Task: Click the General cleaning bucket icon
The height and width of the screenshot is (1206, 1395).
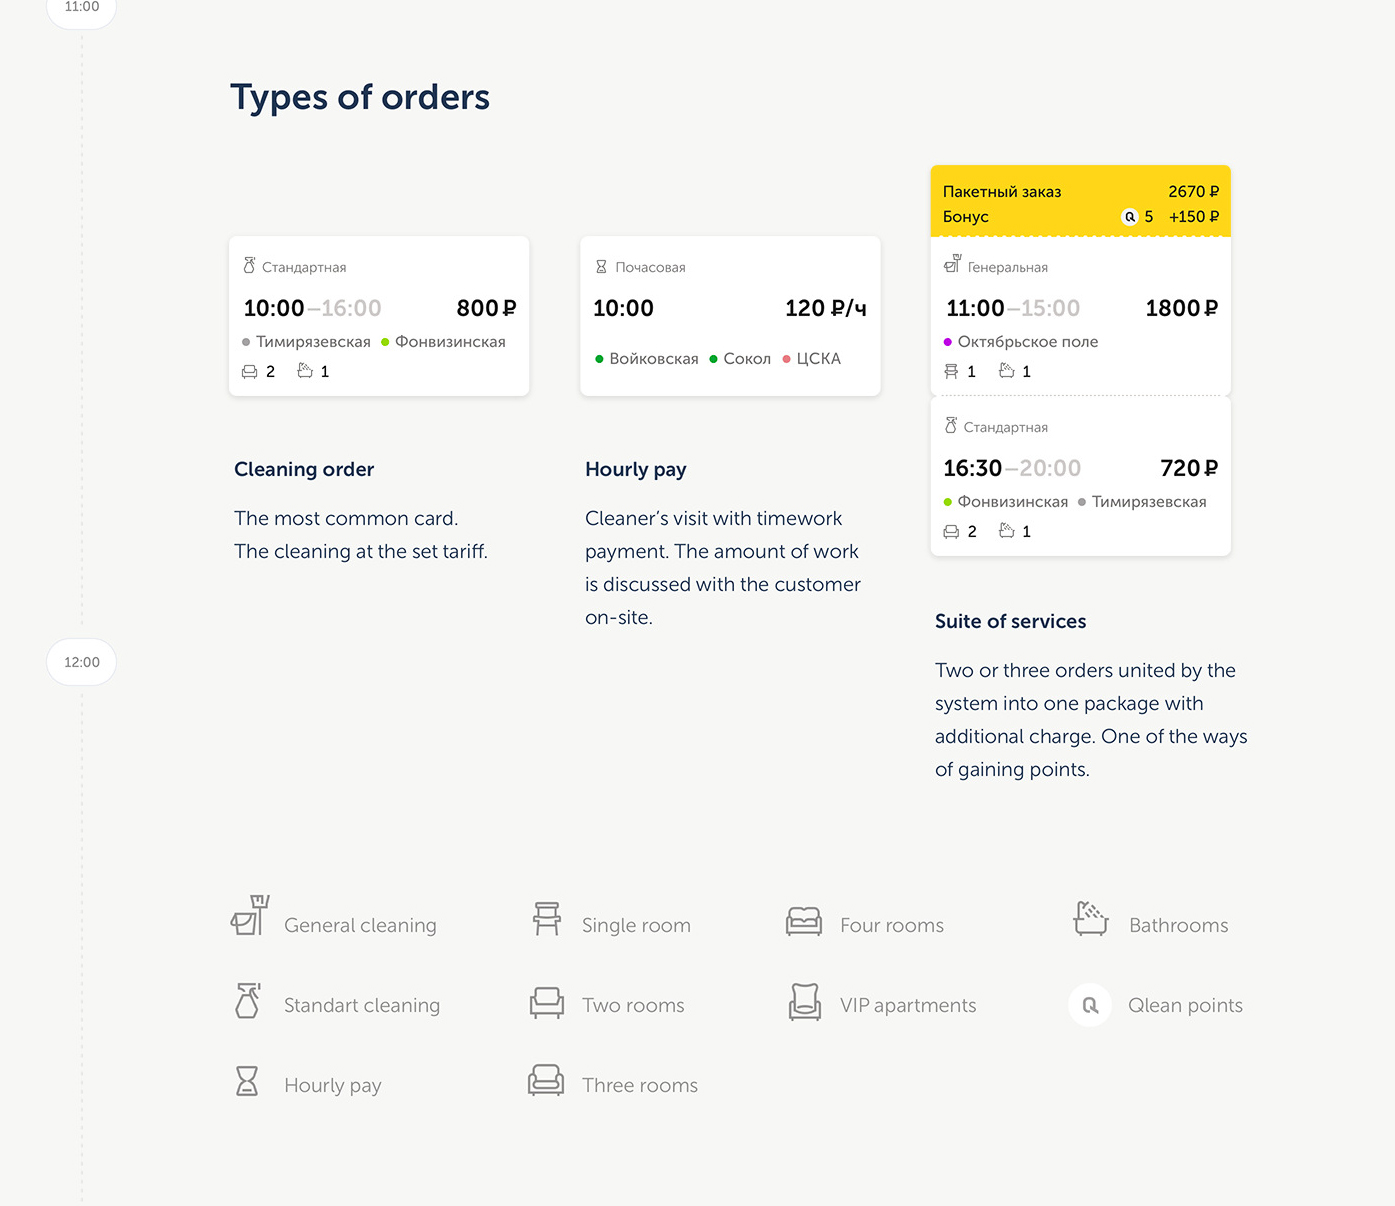Action: (250, 915)
